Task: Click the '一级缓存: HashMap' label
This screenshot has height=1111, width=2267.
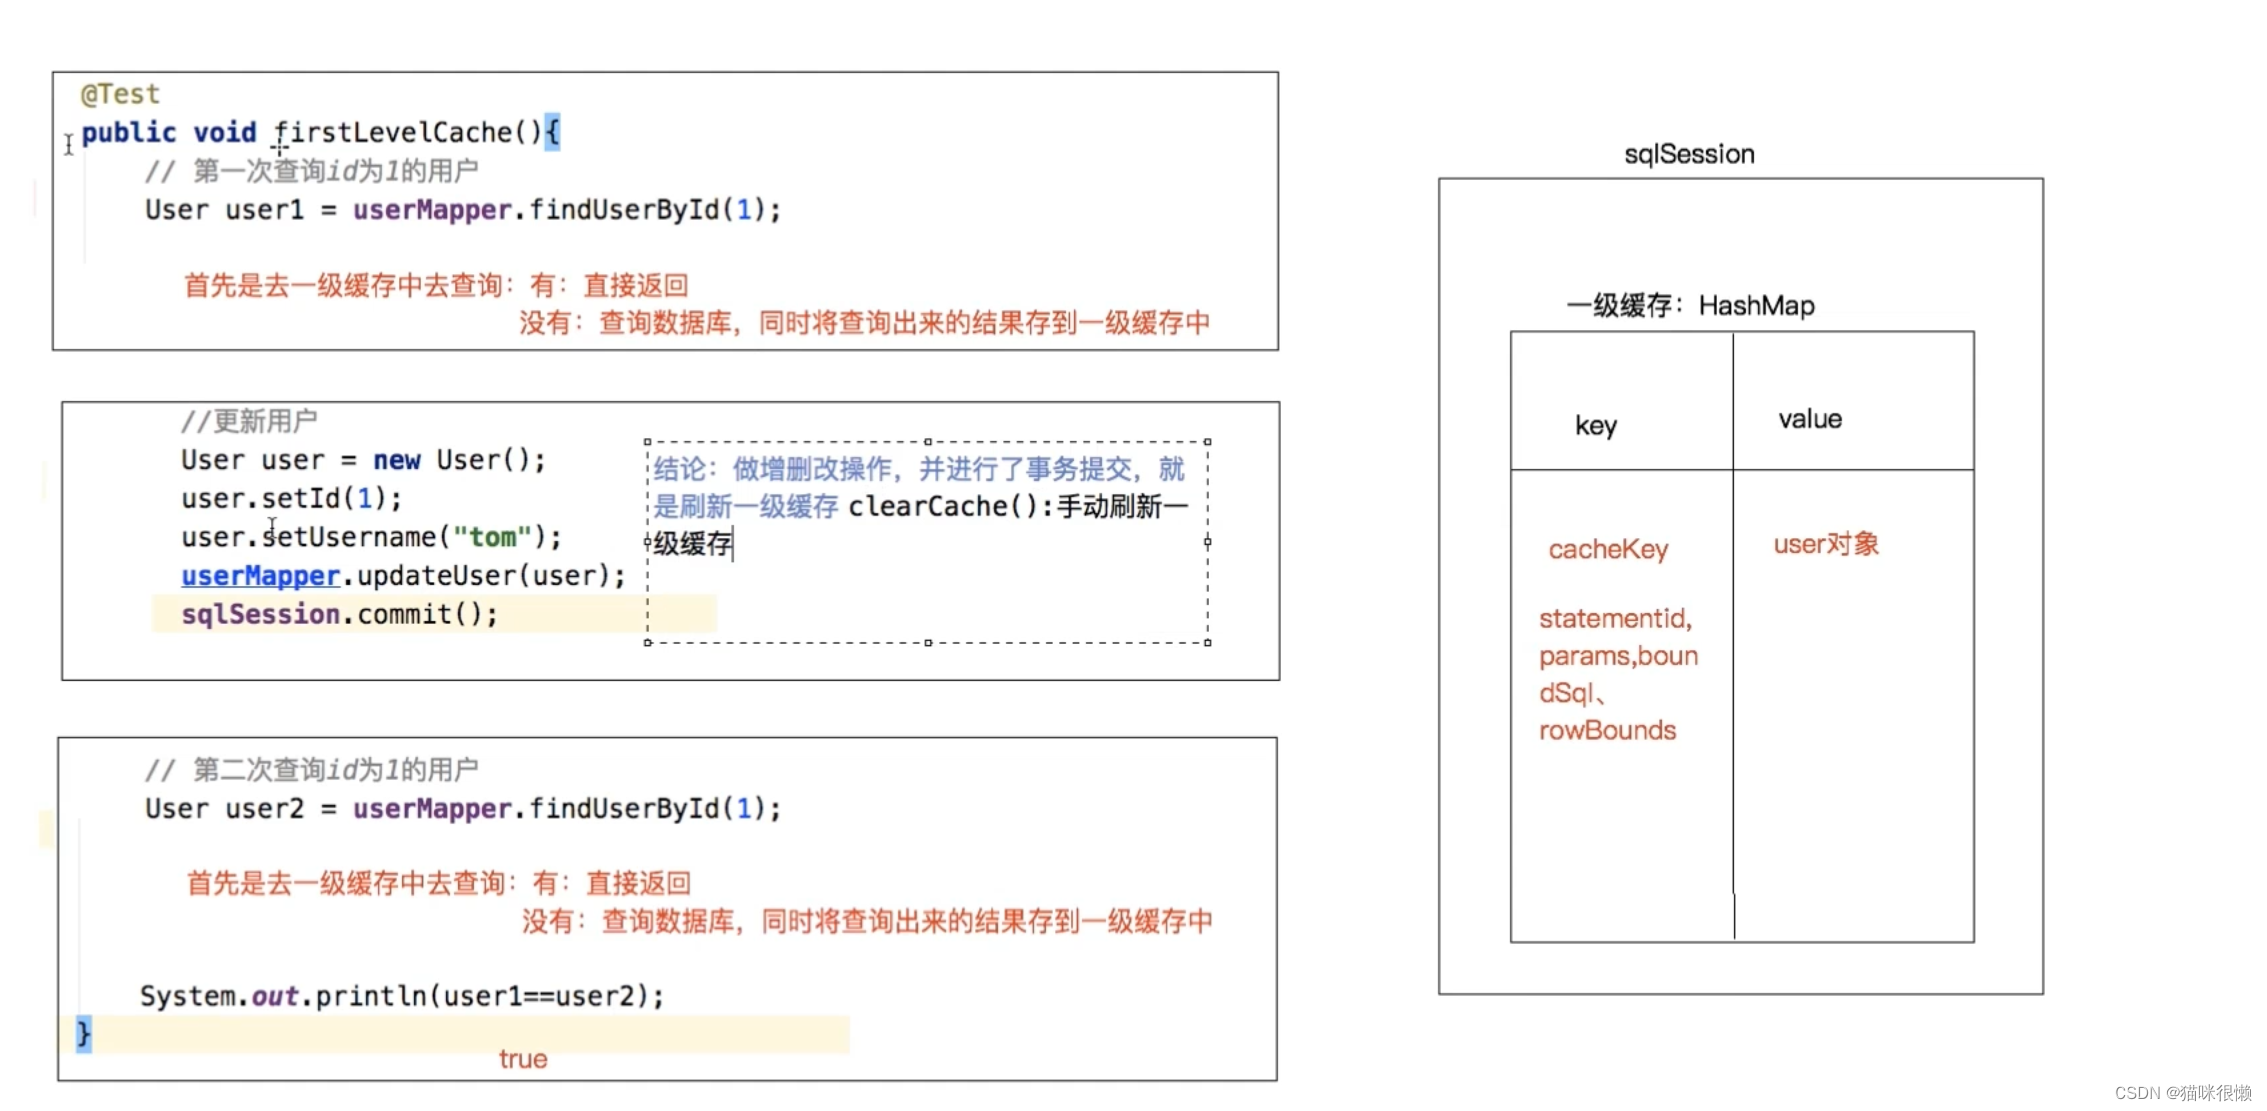Action: [x=1690, y=305]
